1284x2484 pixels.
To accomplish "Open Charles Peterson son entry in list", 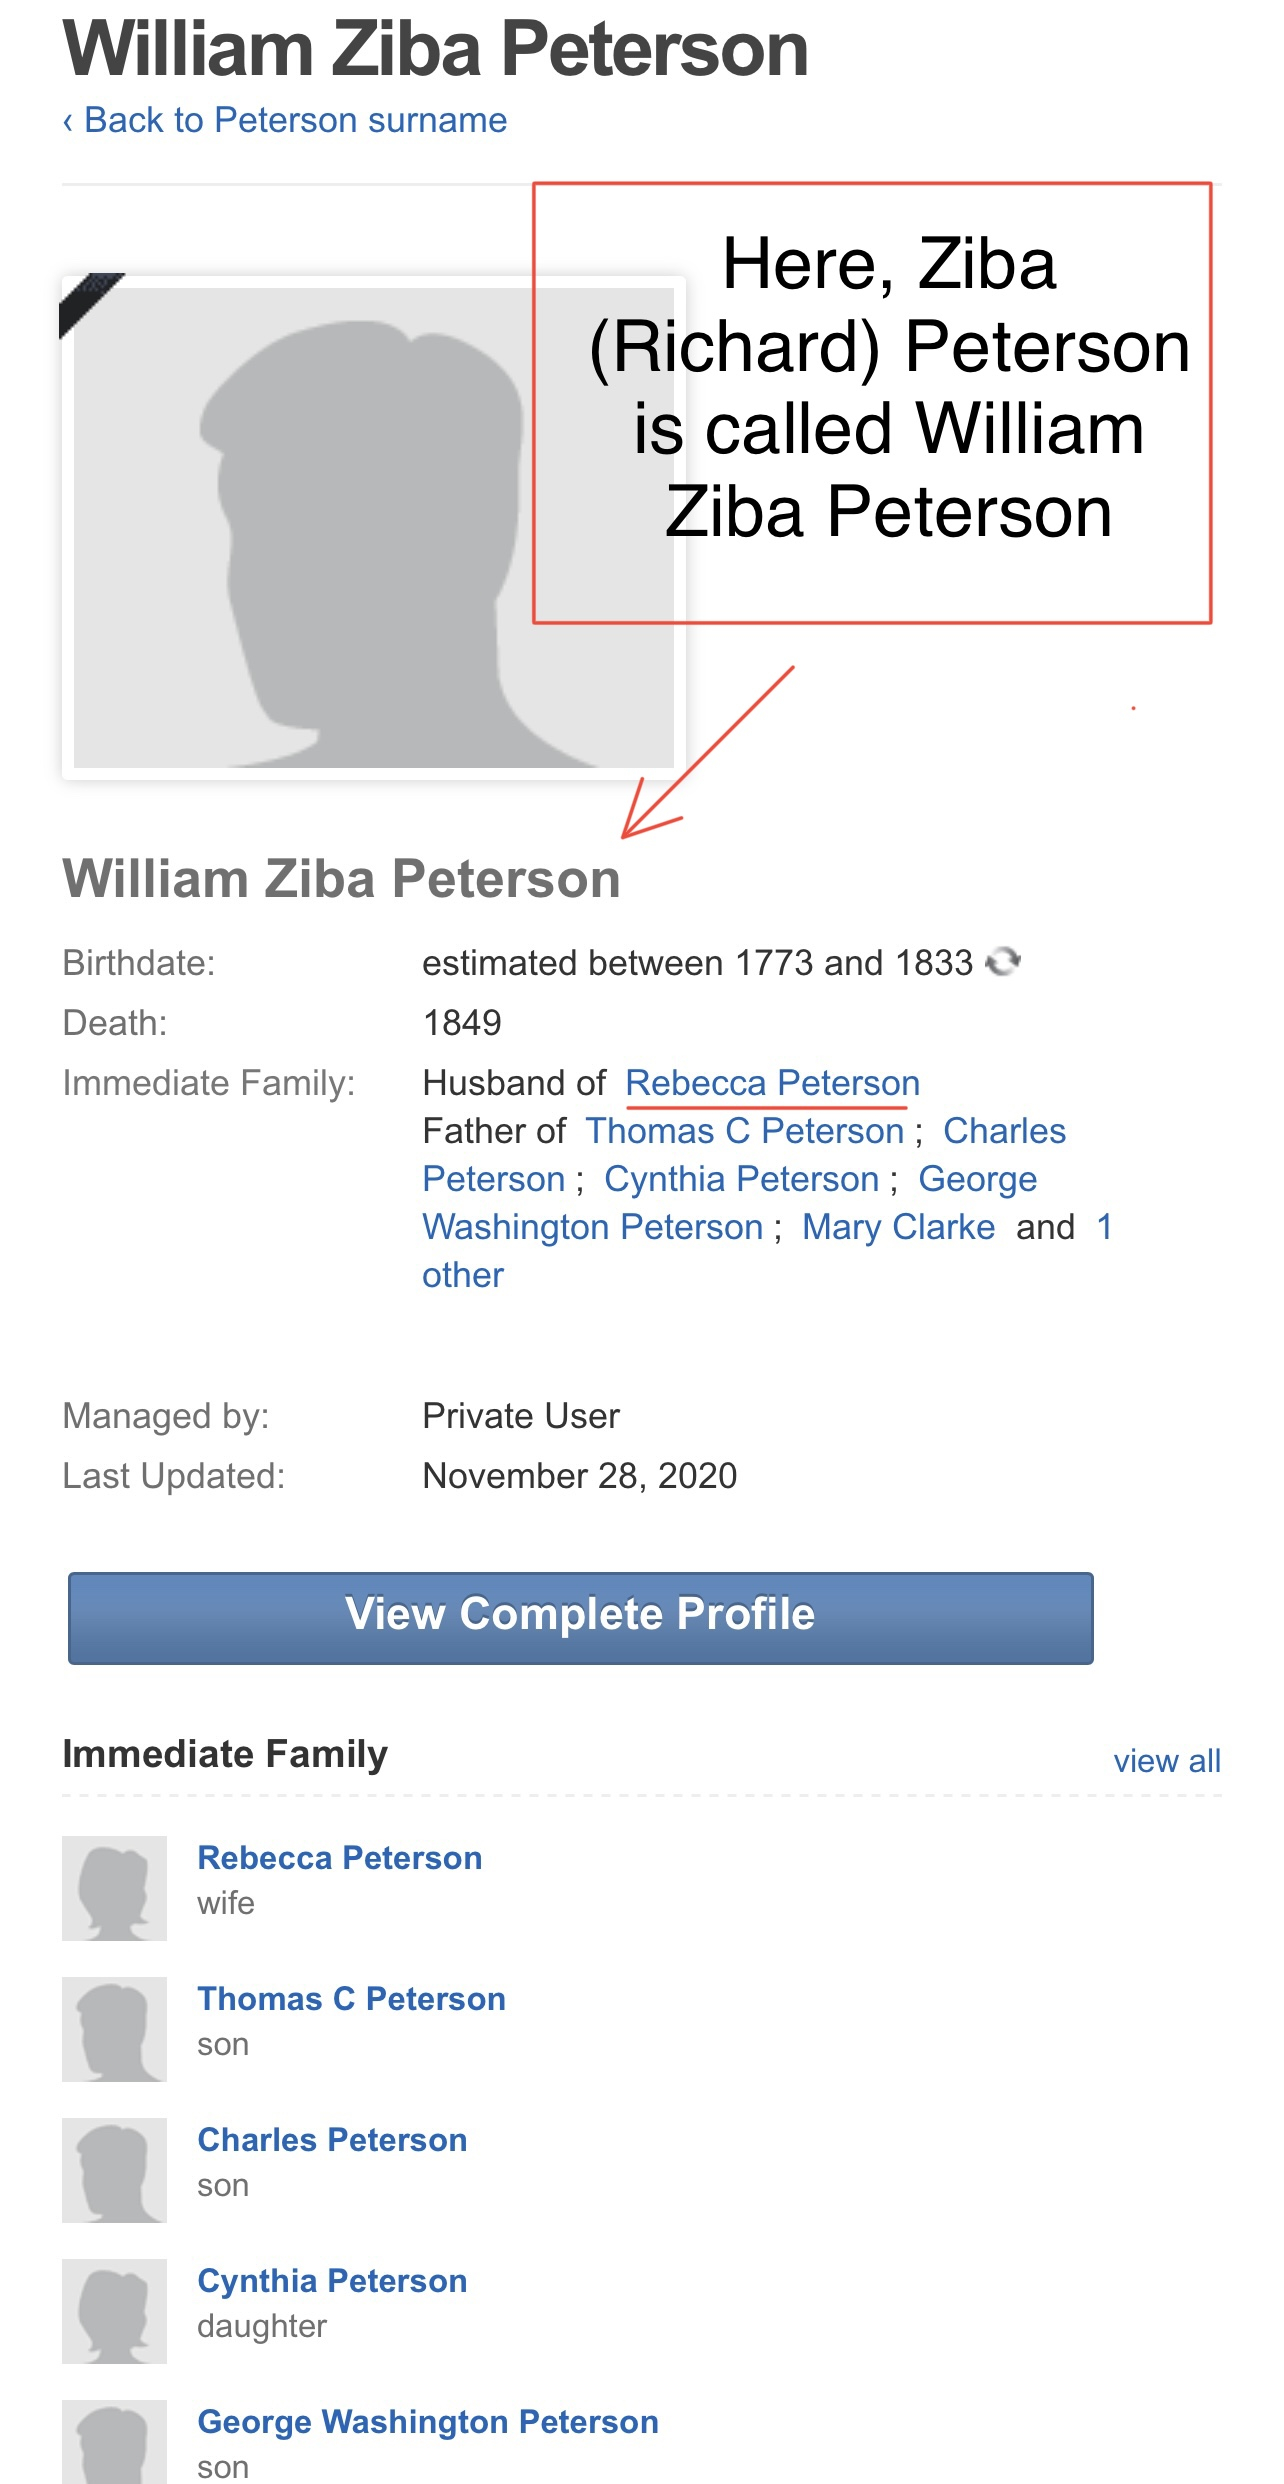I will pos(332,2140).
